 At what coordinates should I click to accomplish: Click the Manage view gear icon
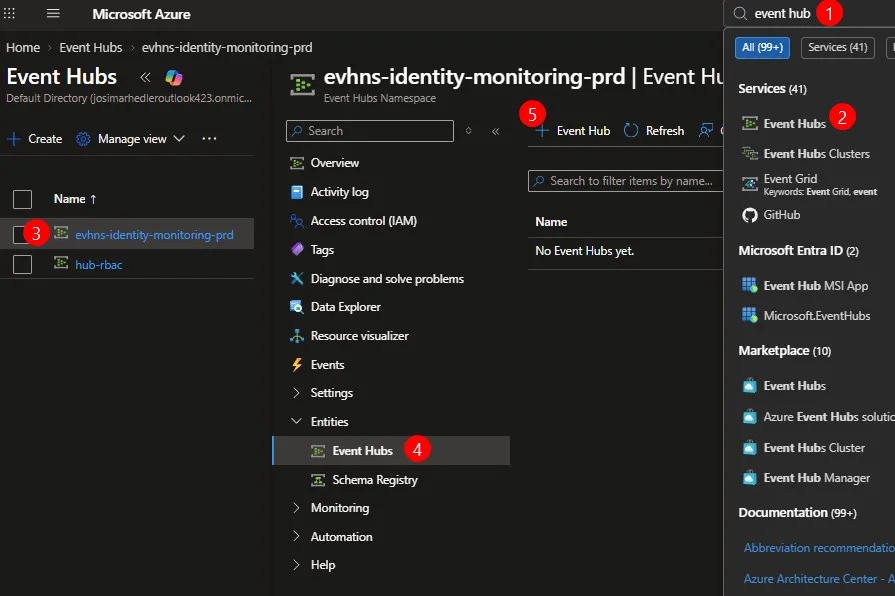click(x=83, y=139)
